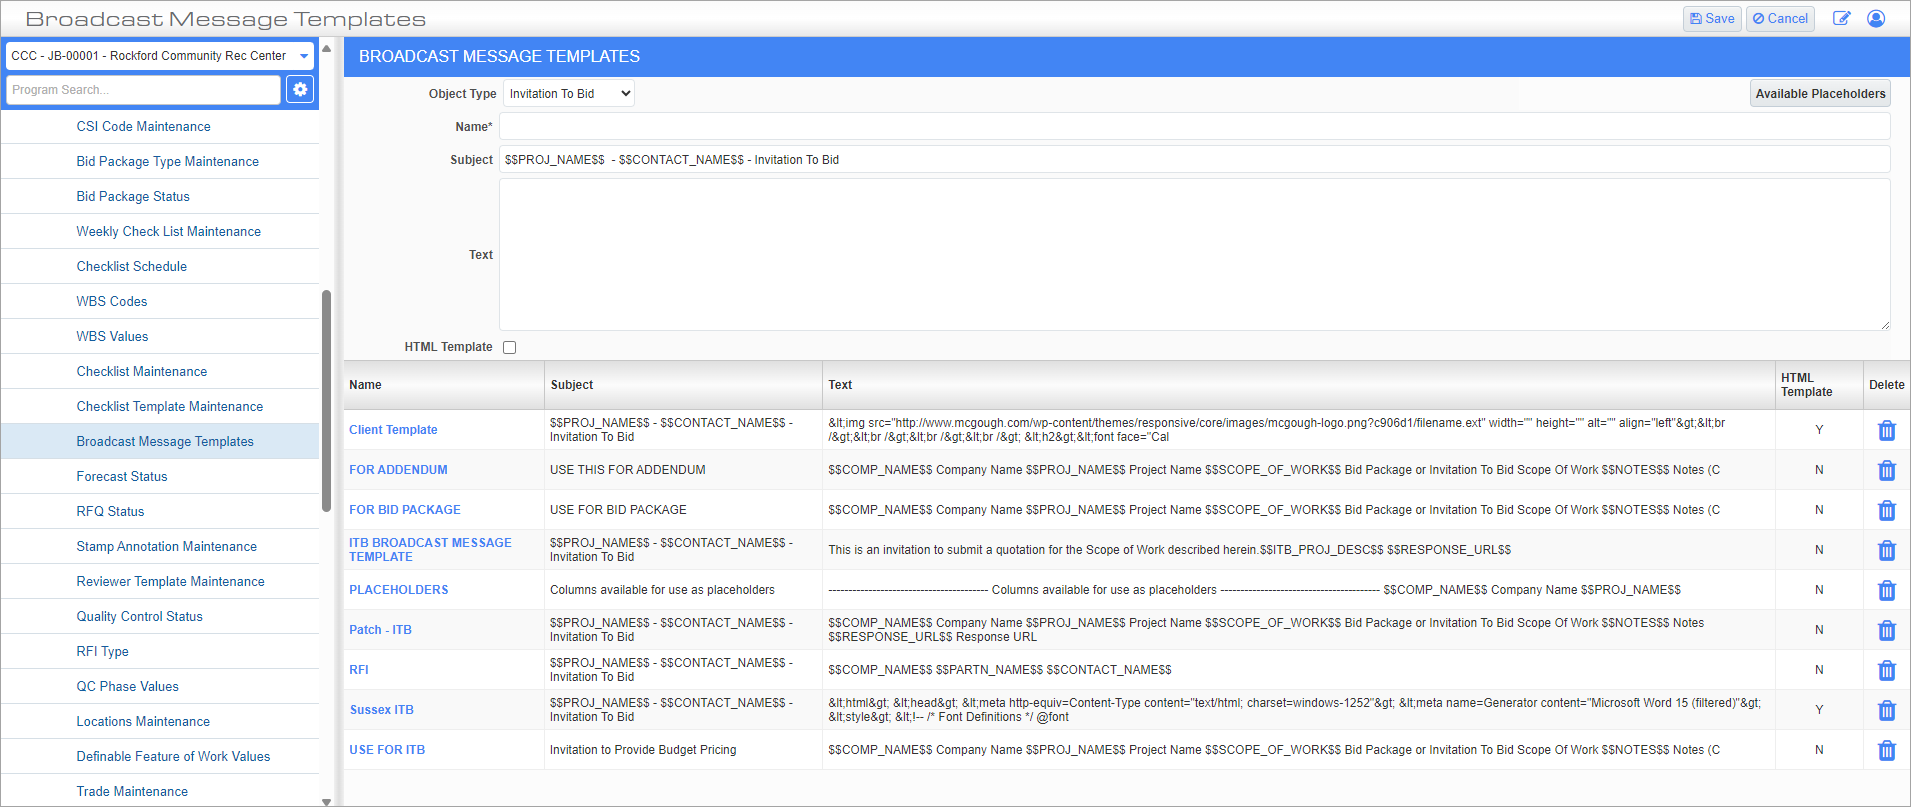1911x807 pixels.
Task: Delete the Client Template row
Action: pos(1886,430)
